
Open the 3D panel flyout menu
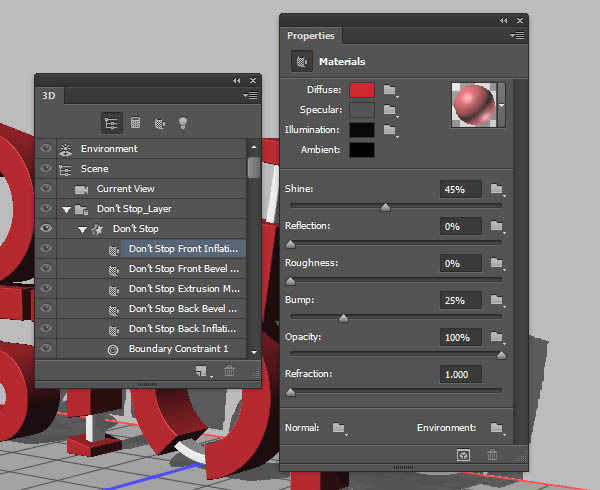click(250, 95)
